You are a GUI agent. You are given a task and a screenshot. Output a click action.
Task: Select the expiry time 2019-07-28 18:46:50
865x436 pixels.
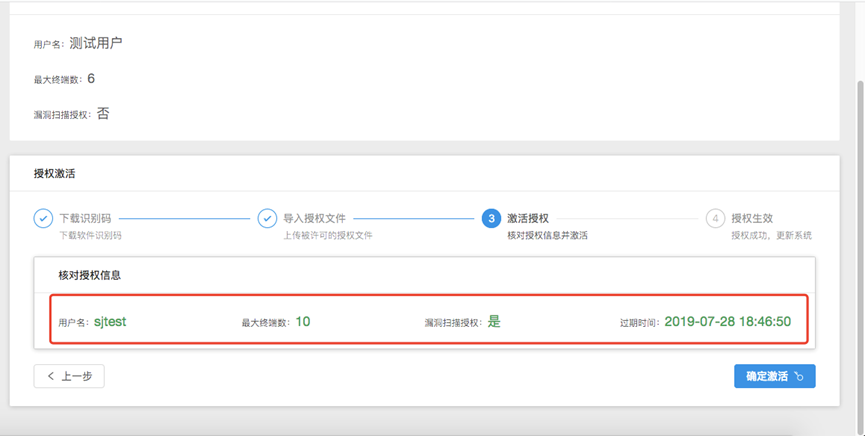[728, 322]
